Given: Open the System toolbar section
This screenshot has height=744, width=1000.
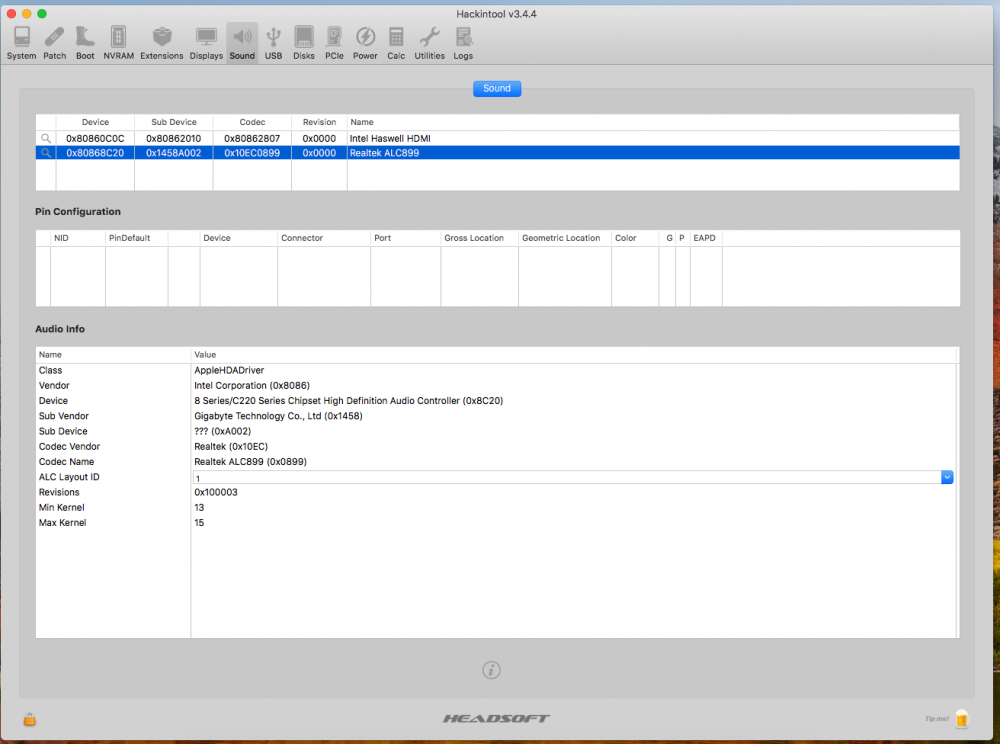Looking at the screenshot, I should (x=22, y=43).
